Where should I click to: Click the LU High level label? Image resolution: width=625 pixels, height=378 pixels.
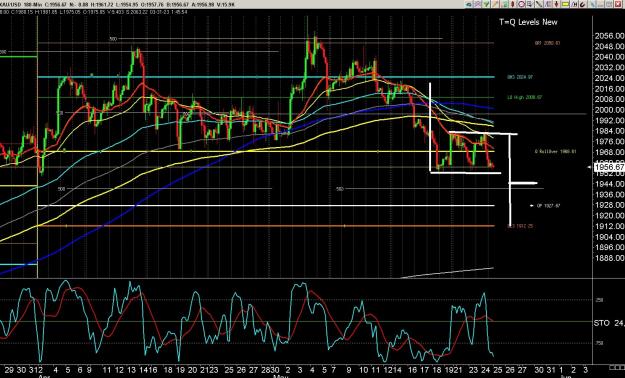525,97
